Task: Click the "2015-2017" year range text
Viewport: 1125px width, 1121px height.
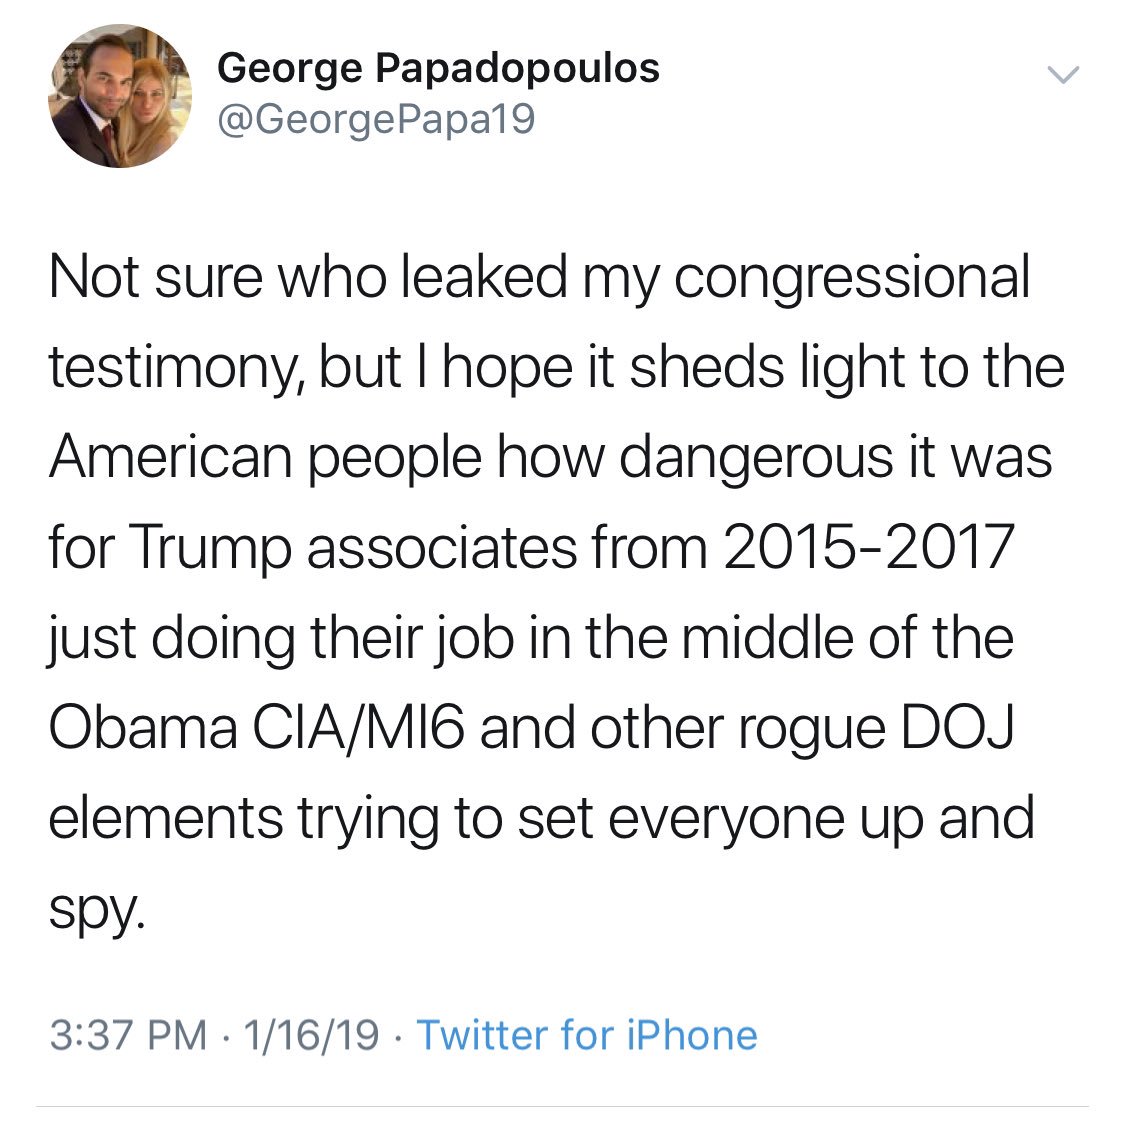Action: 868,547
